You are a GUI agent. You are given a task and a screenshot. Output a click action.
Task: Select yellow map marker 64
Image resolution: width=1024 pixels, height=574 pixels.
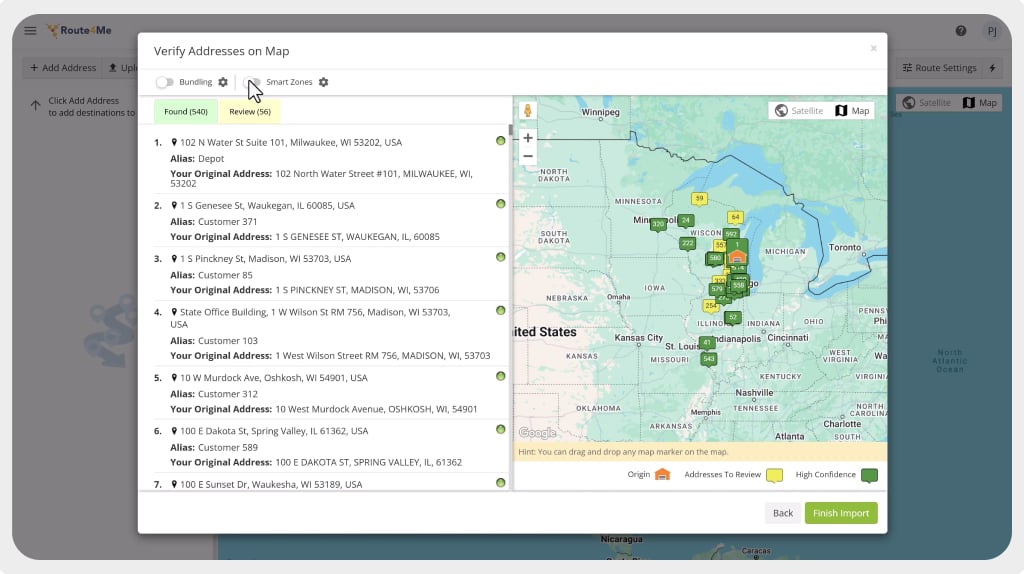[735, 217]
